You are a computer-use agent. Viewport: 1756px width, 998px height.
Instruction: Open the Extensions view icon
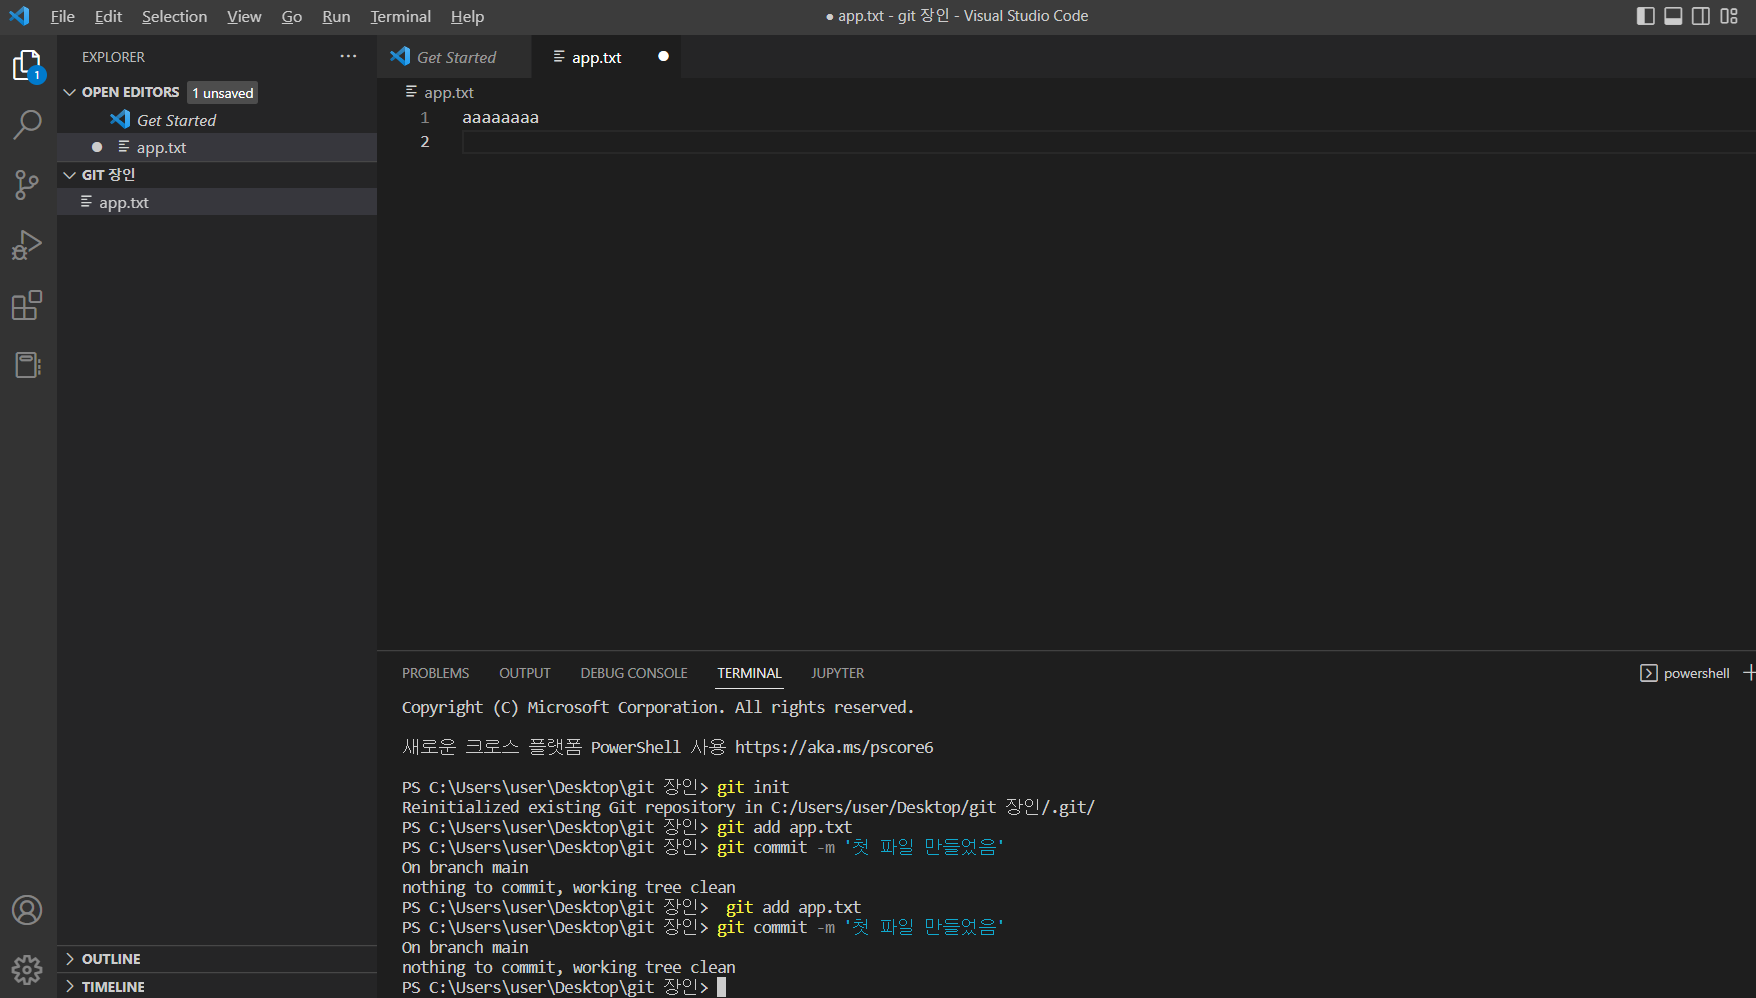[x=27, y=305]
